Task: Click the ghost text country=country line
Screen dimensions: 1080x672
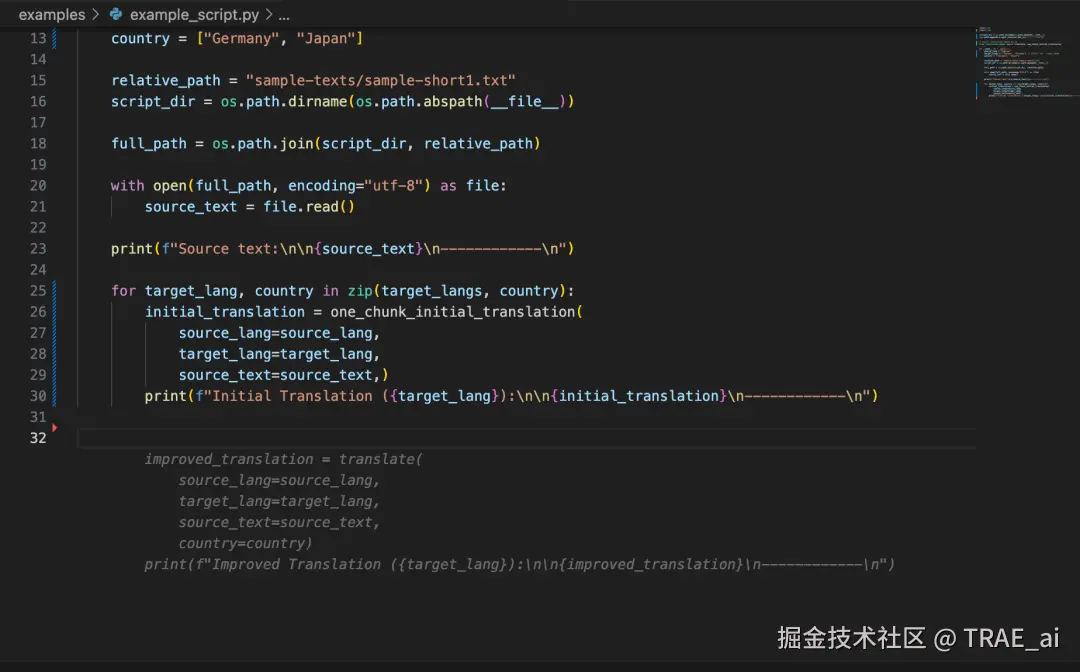Action: pyautogui.click(x=245, y=544)
